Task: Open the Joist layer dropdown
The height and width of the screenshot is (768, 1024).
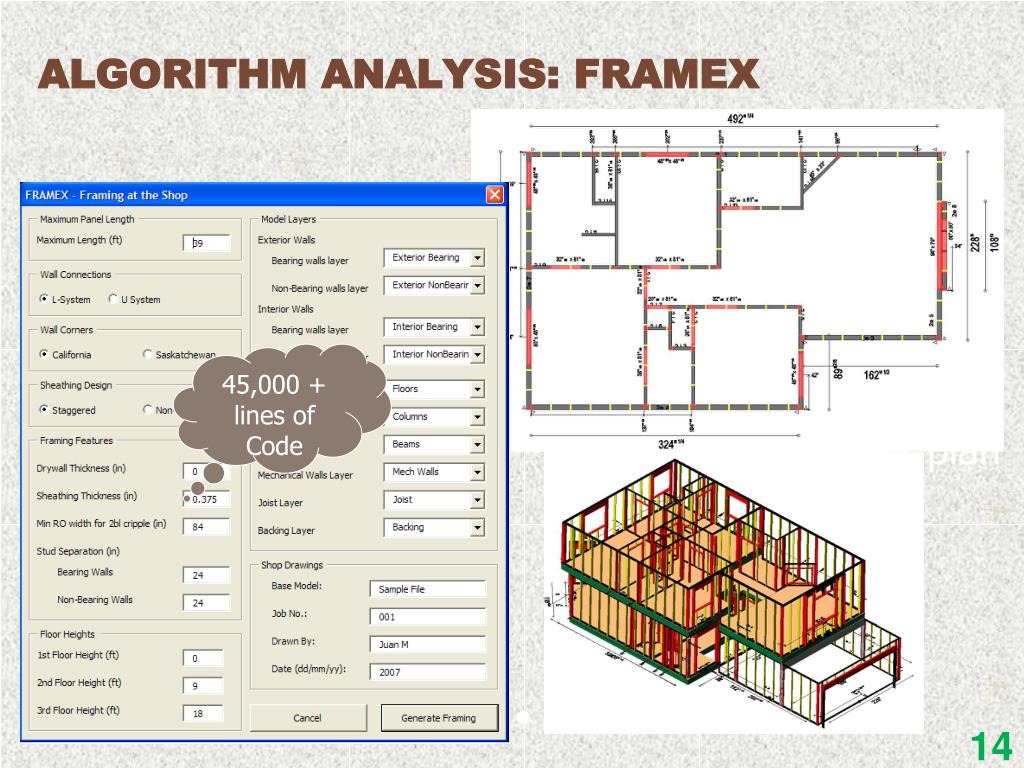Action: click(x=477, y=500)
